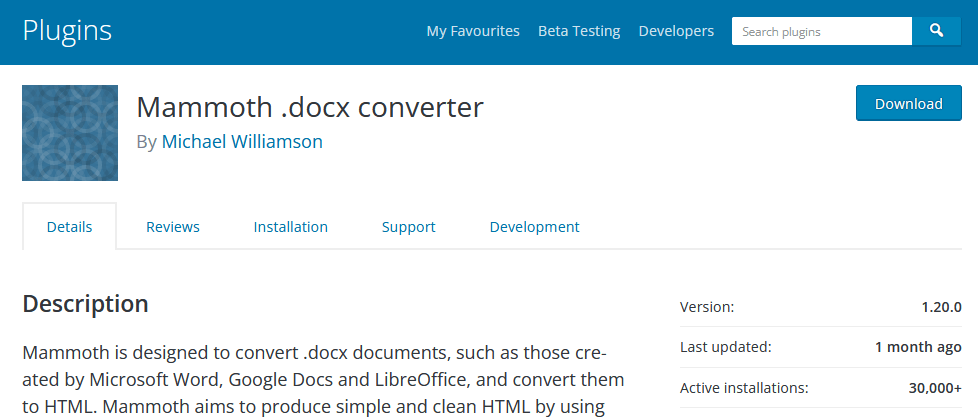Click the version number 1.20.0

click(941, 307)
